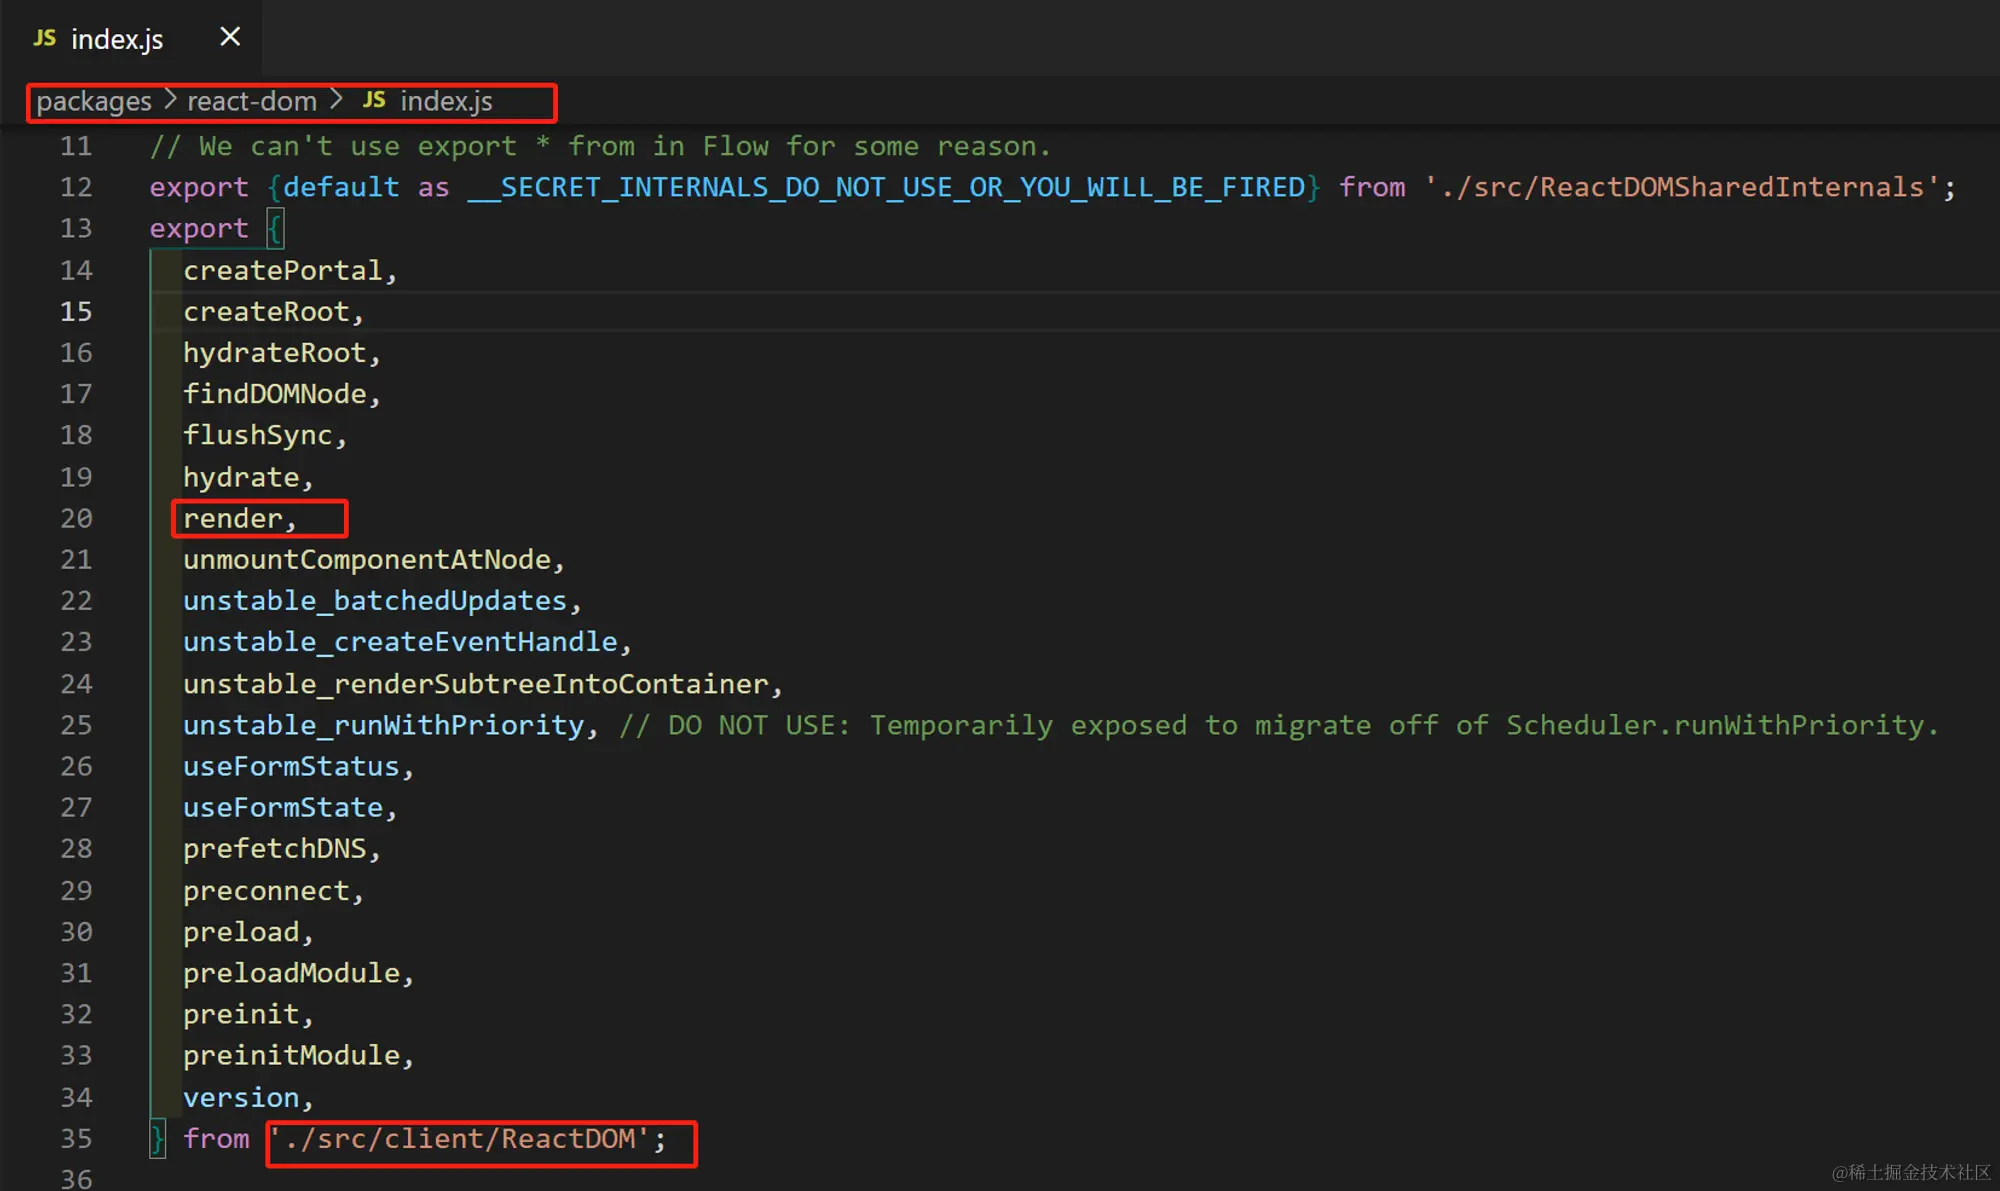Click unstable_batchedUpdates identifier

click(375, 601)
